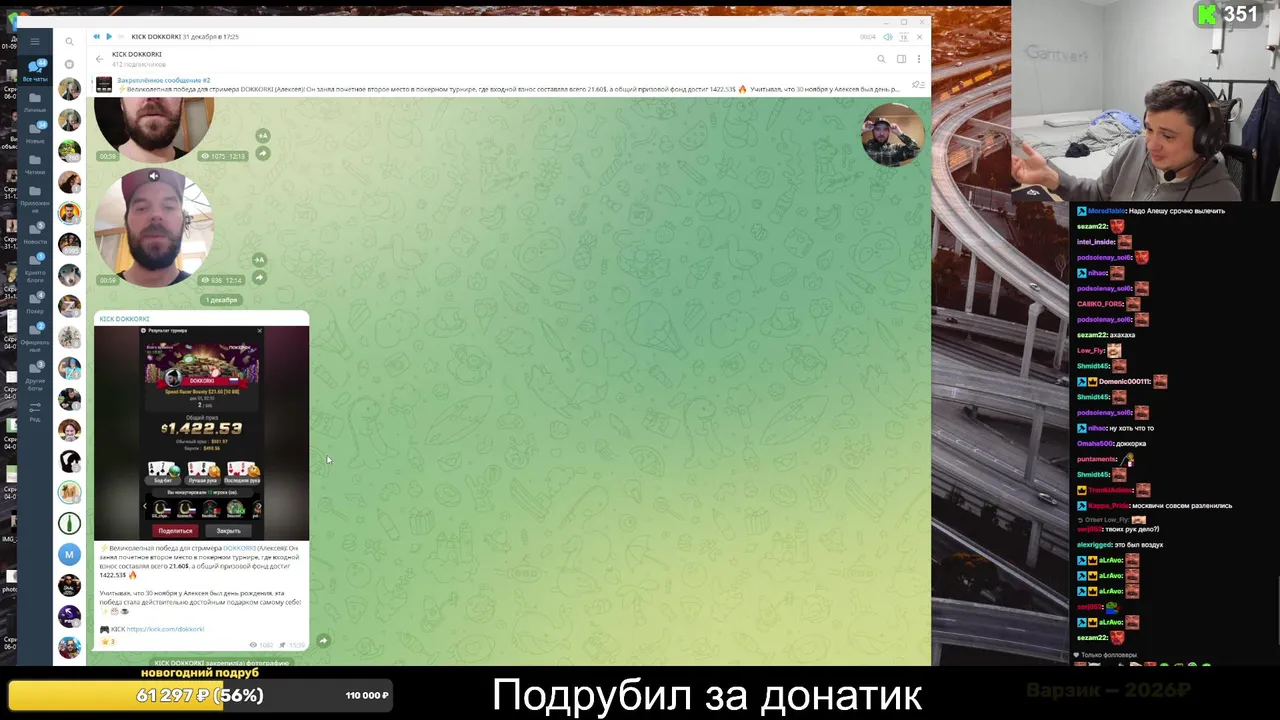Translate video message posted at 12:14
Image resolution: width=1280 pixels, height=720 pixels.
(259, 260)
